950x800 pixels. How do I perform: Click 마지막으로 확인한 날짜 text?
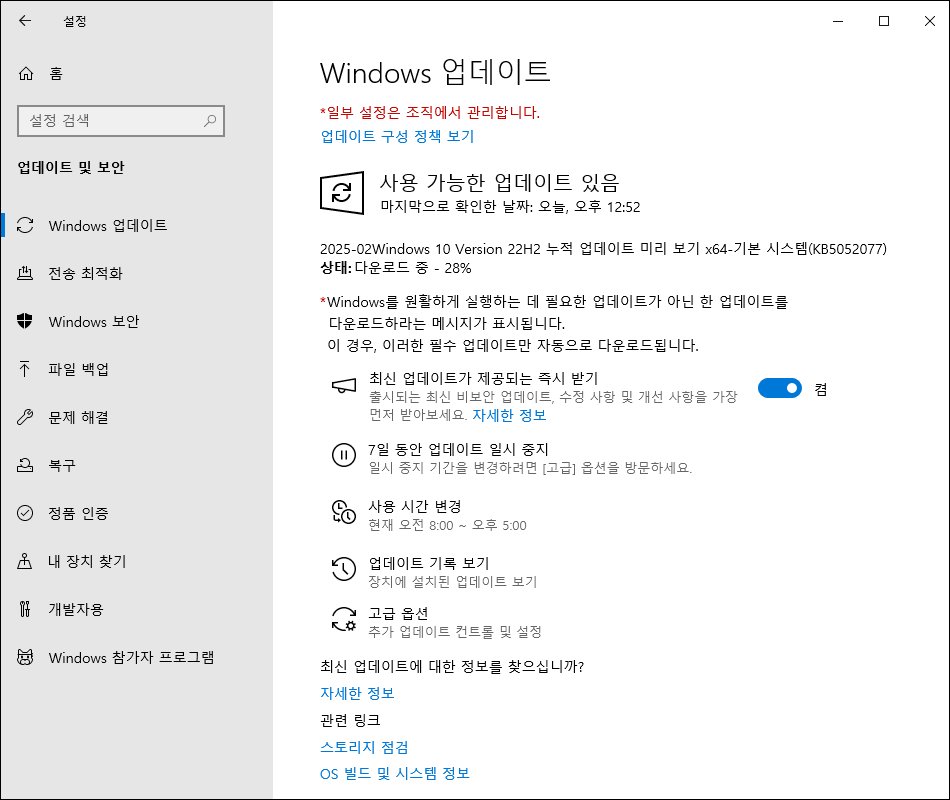510,207
